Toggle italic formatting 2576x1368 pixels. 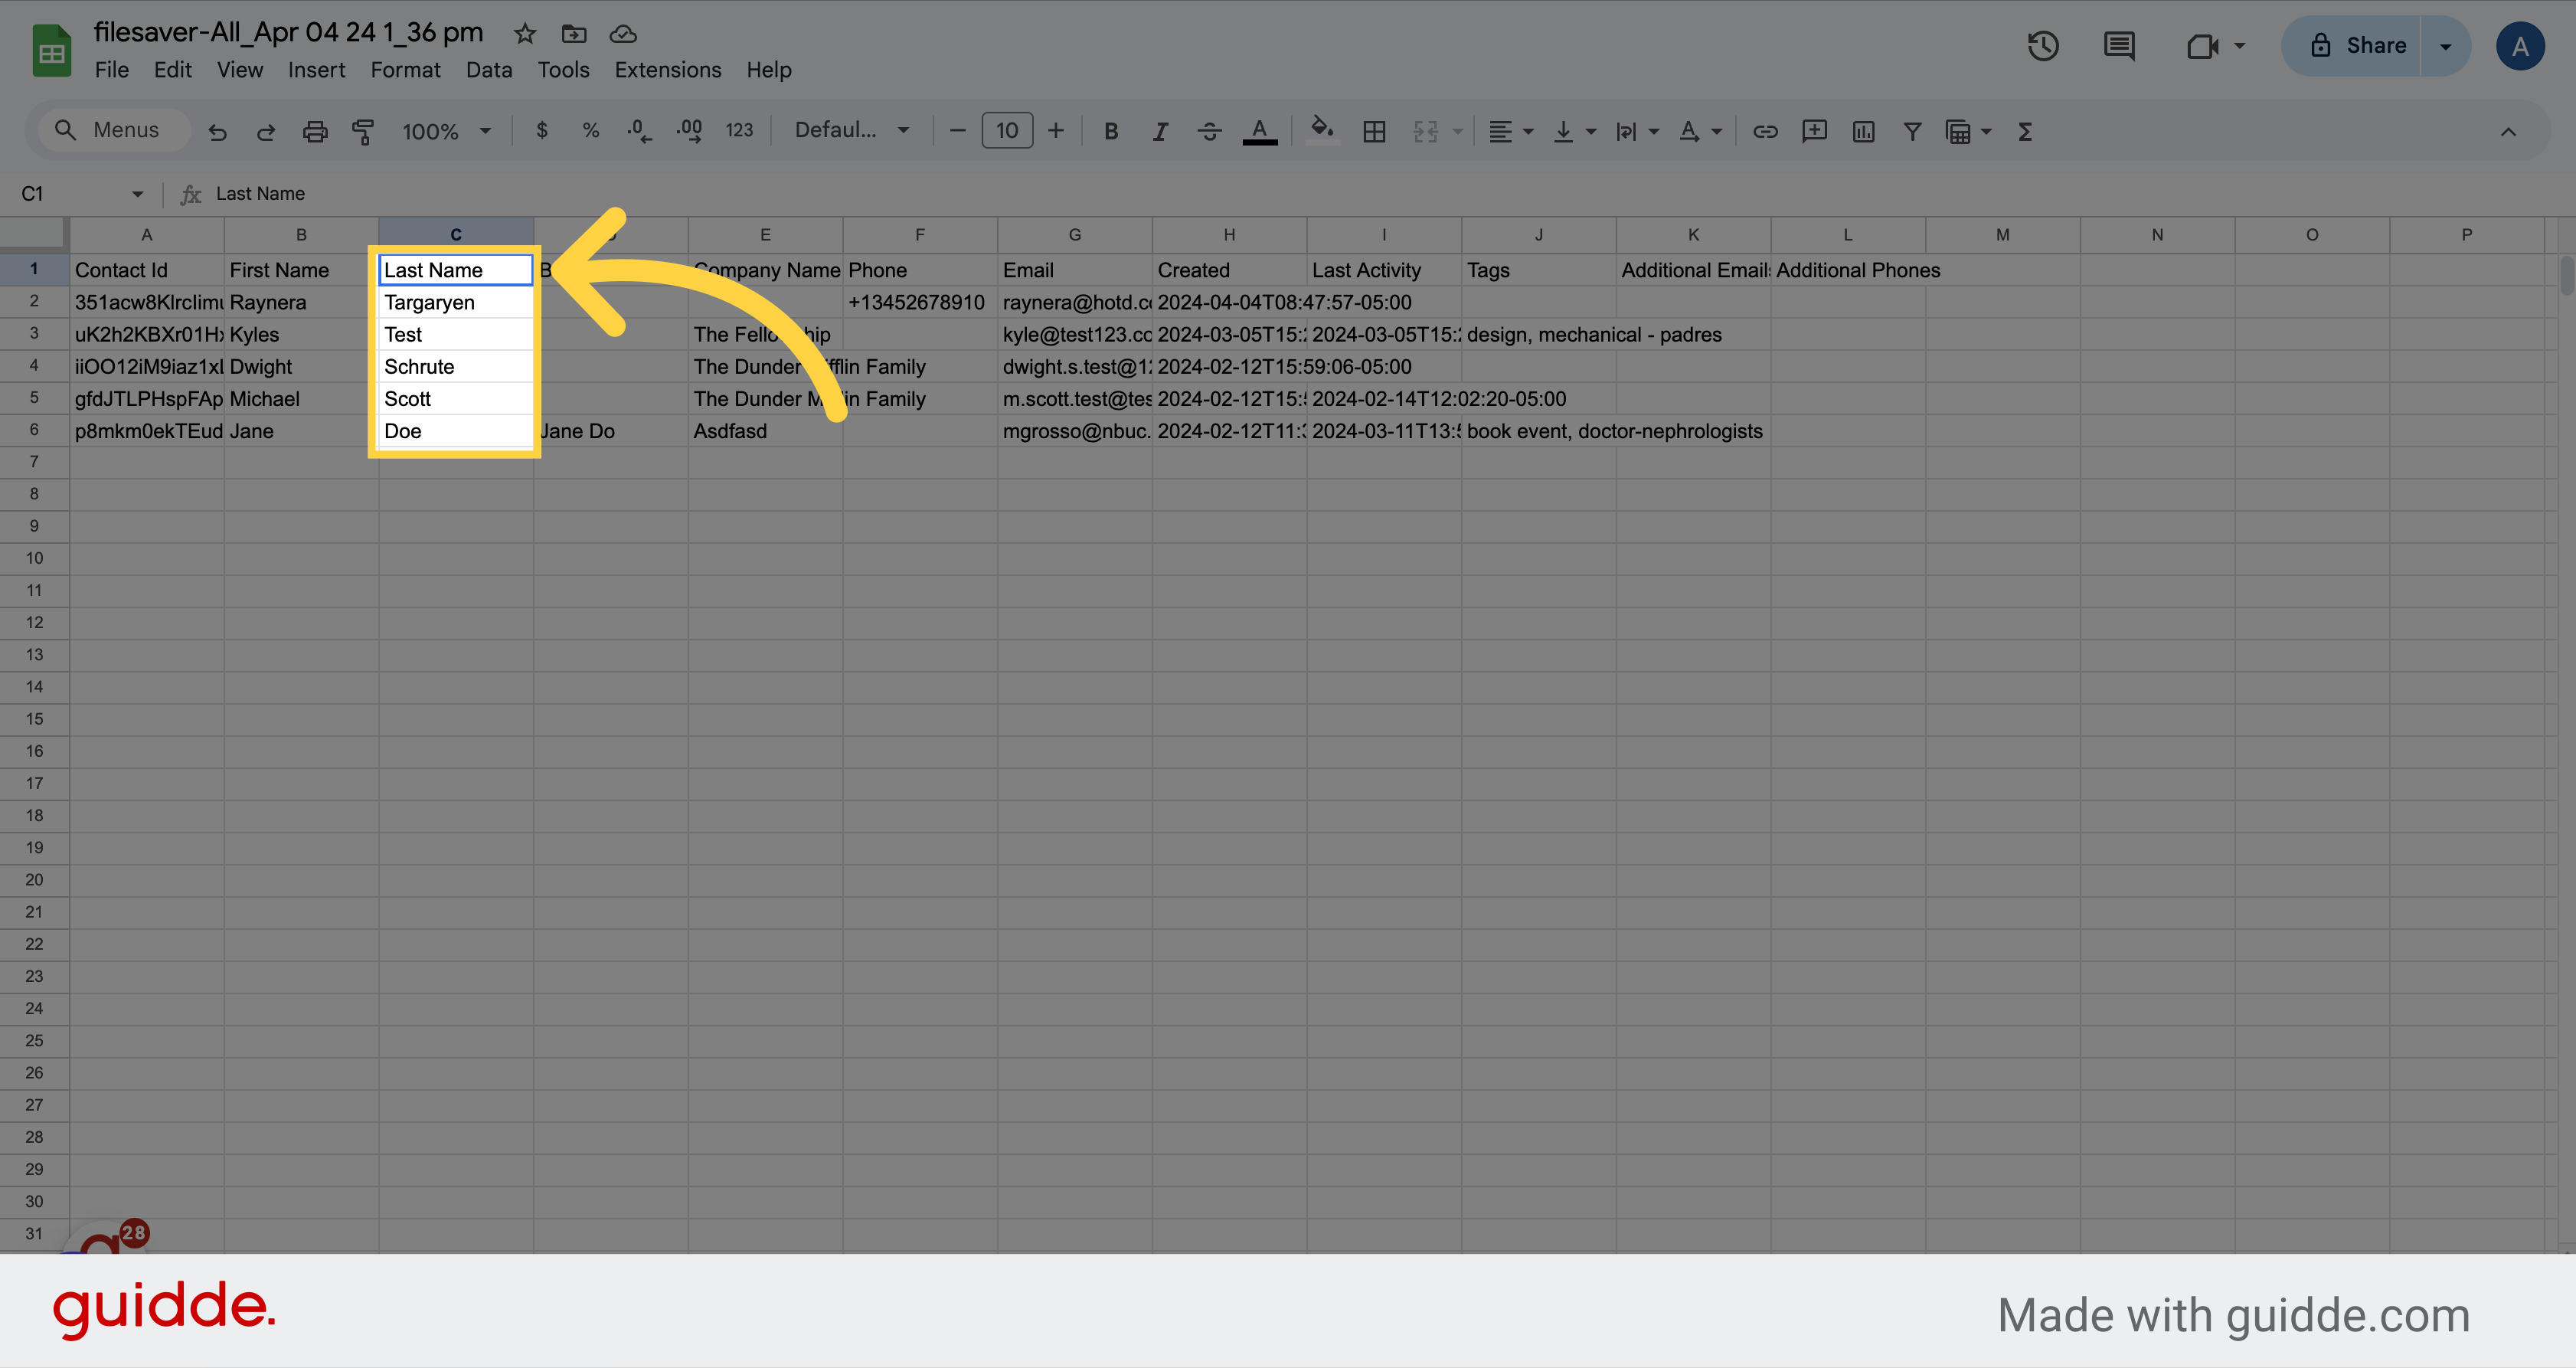point(1160,131)
